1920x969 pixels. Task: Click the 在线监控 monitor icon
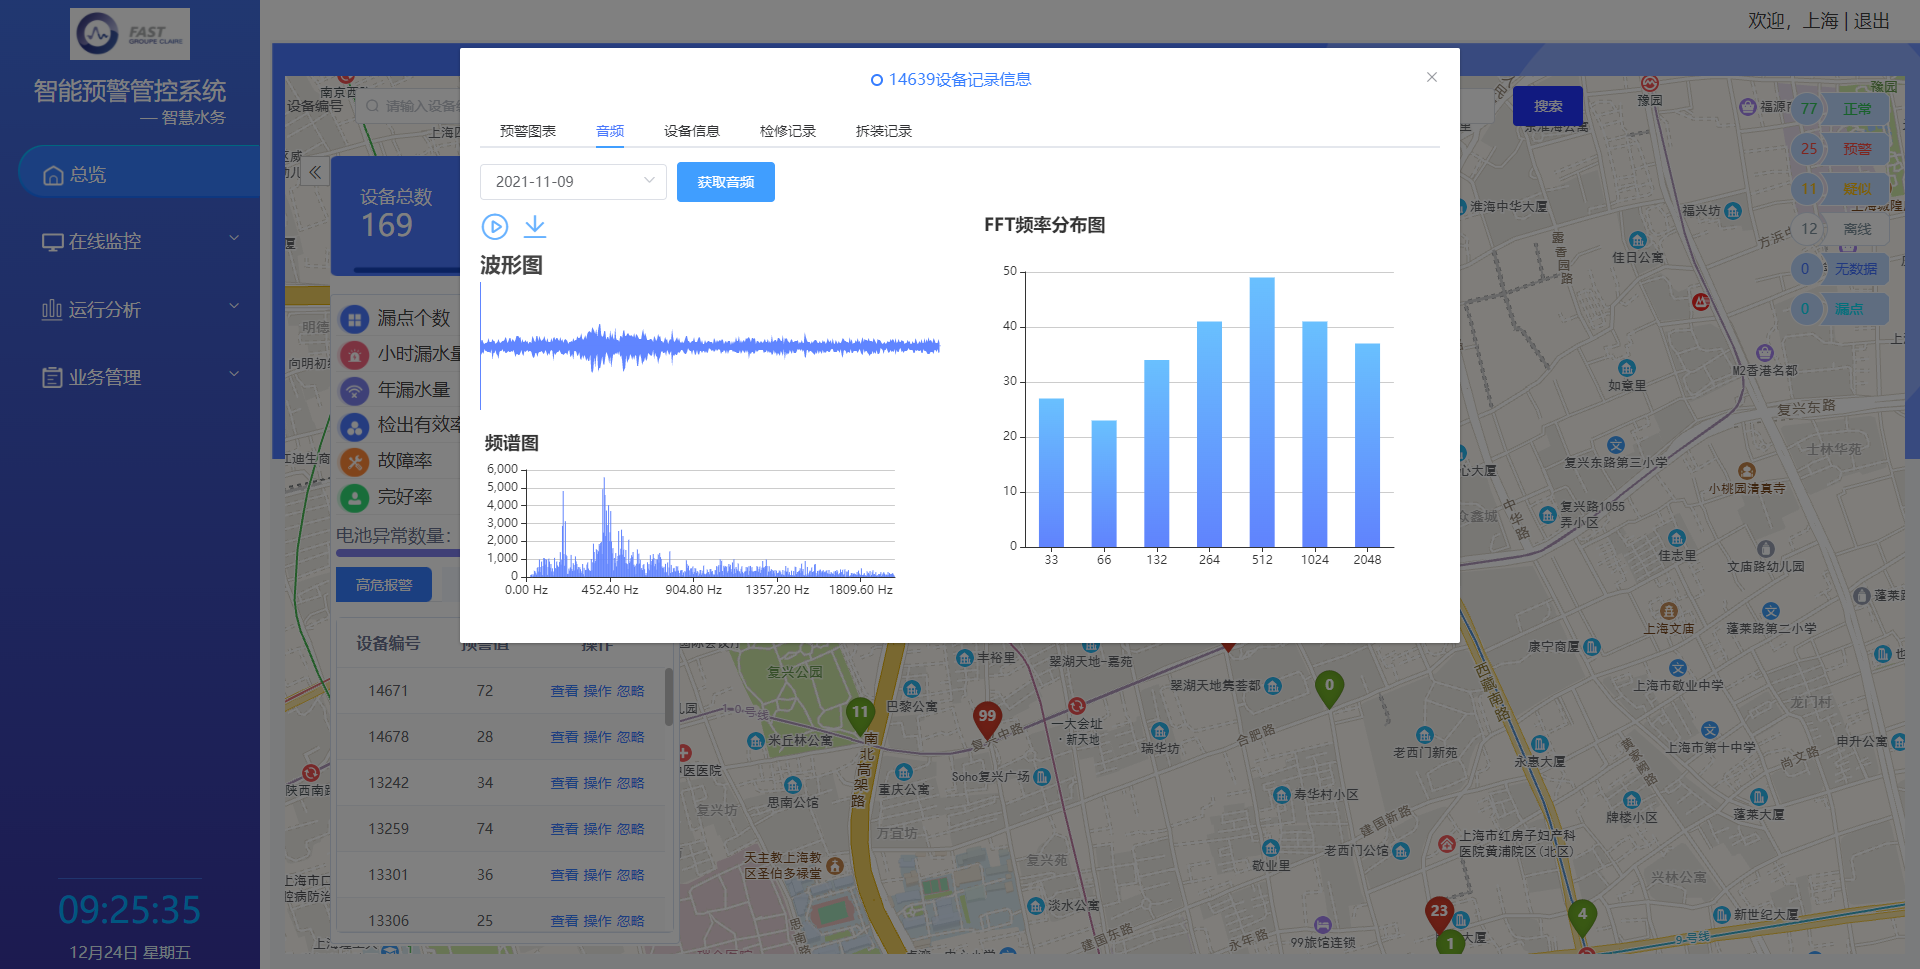pos(52,242)
